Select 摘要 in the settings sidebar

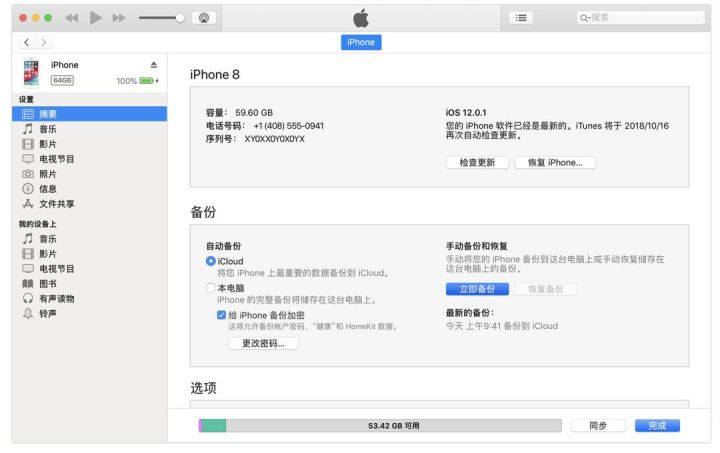tap(90, 114)
